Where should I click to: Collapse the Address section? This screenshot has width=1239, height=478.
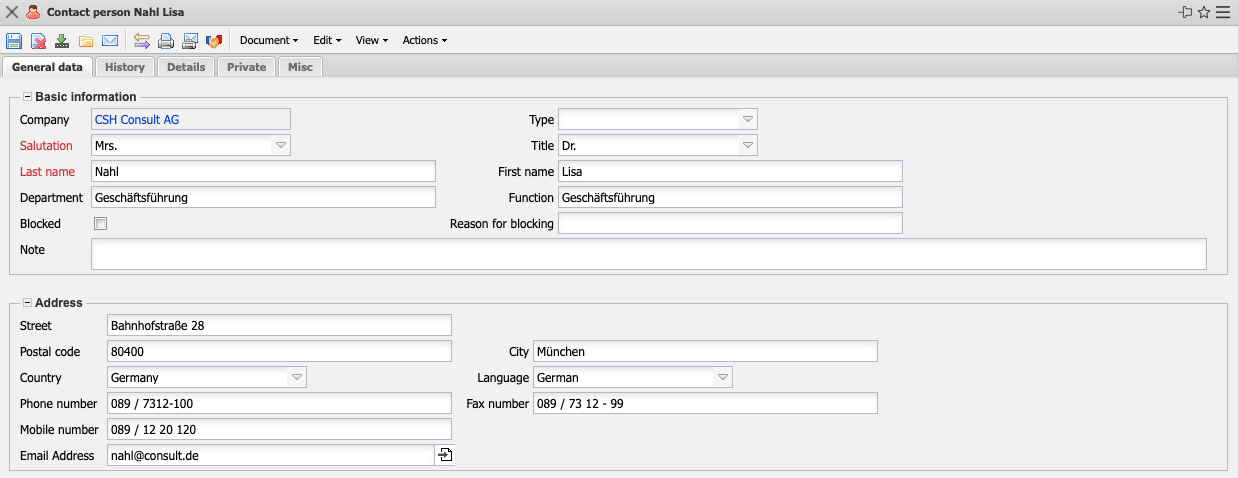click(x=27, y=303)
